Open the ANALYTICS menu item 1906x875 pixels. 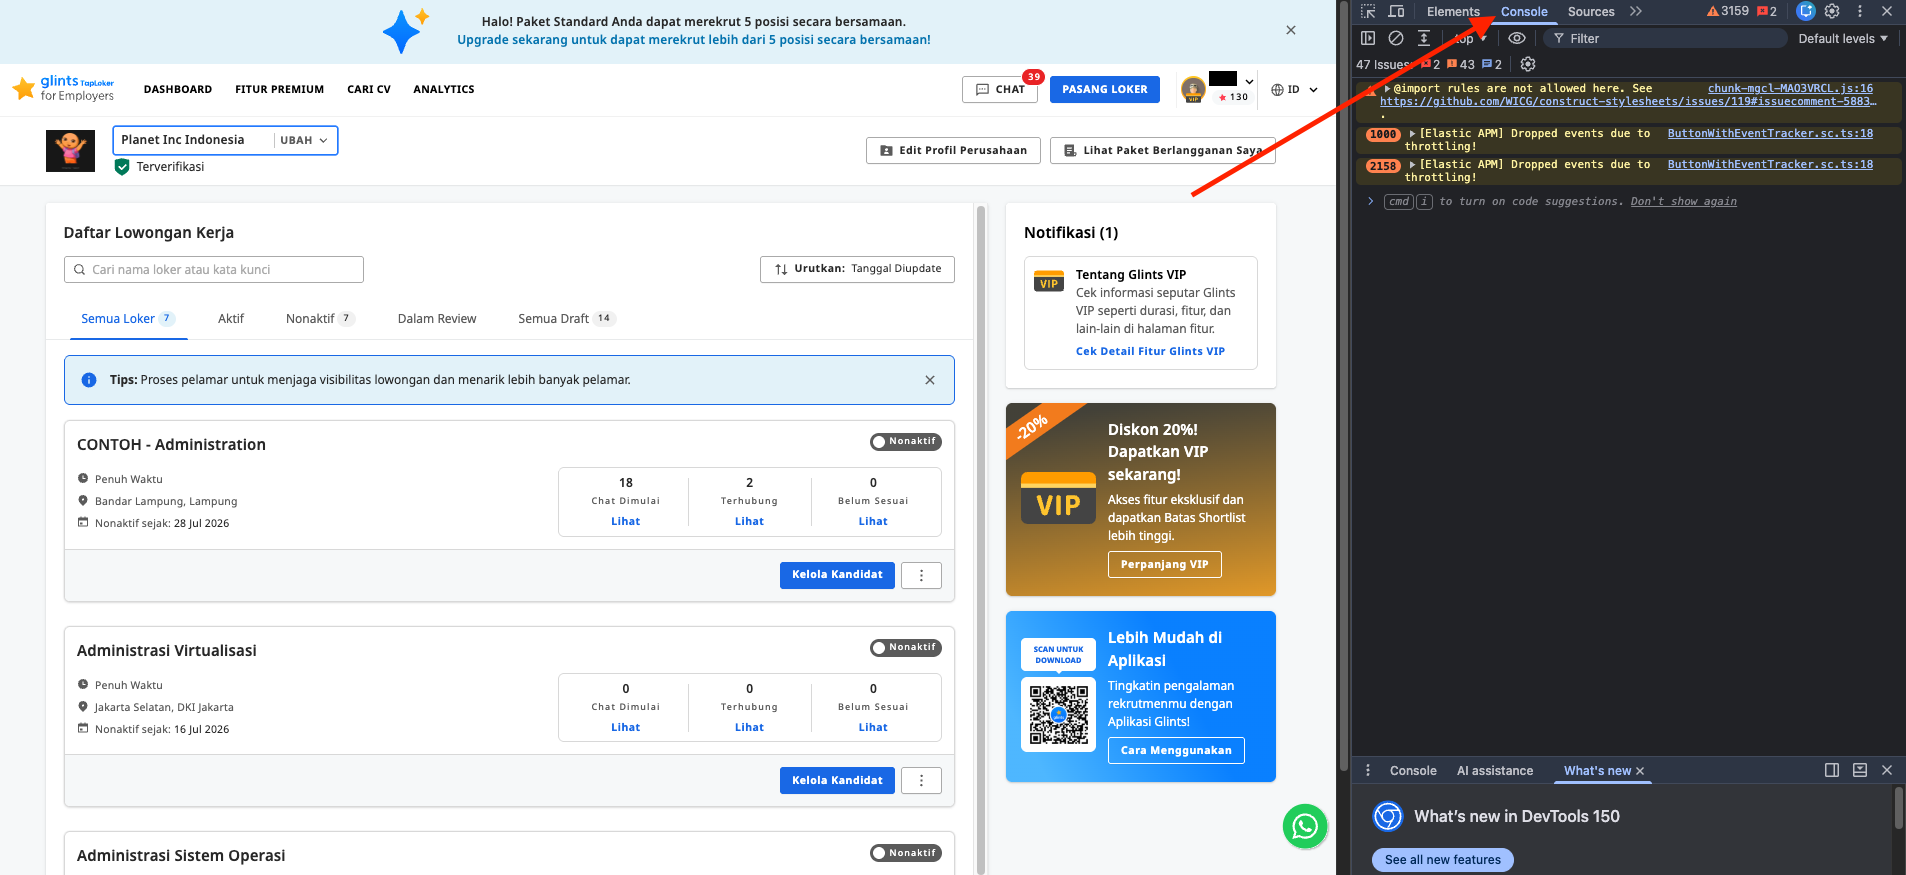click(444, 90)
